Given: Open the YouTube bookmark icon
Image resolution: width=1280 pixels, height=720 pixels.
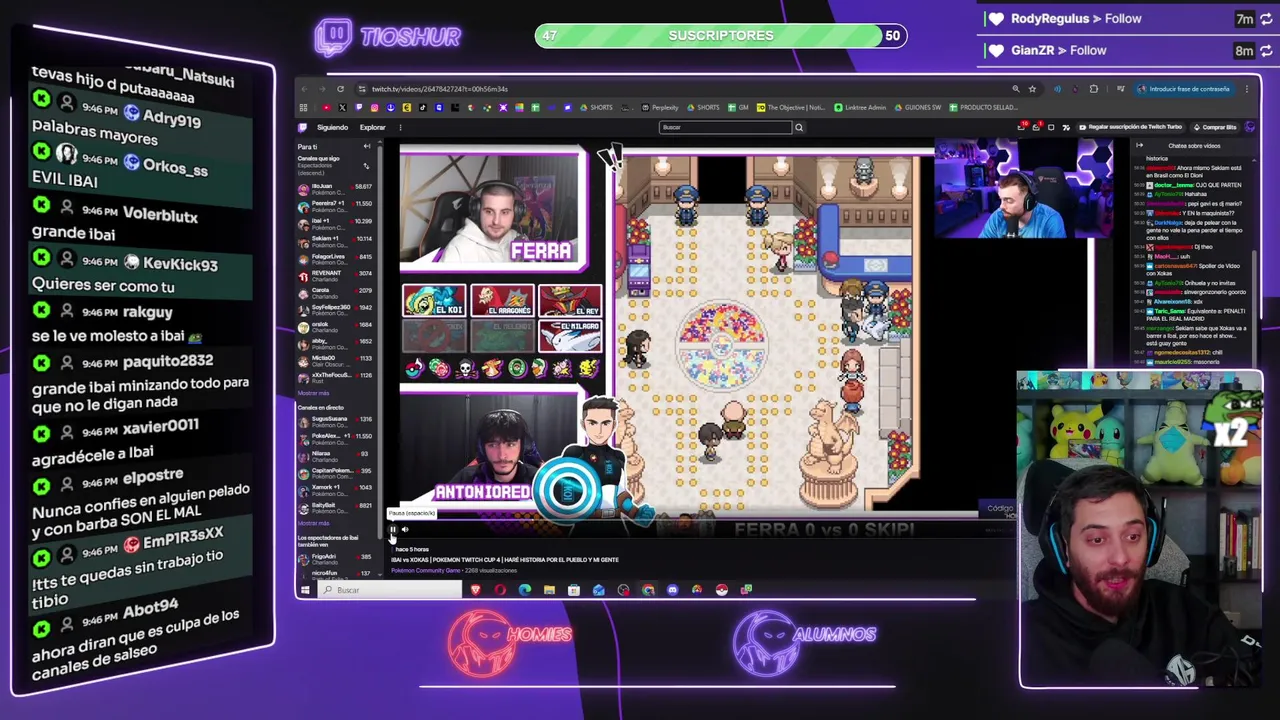Looking at the screenshot, I should tap(326, 107).
